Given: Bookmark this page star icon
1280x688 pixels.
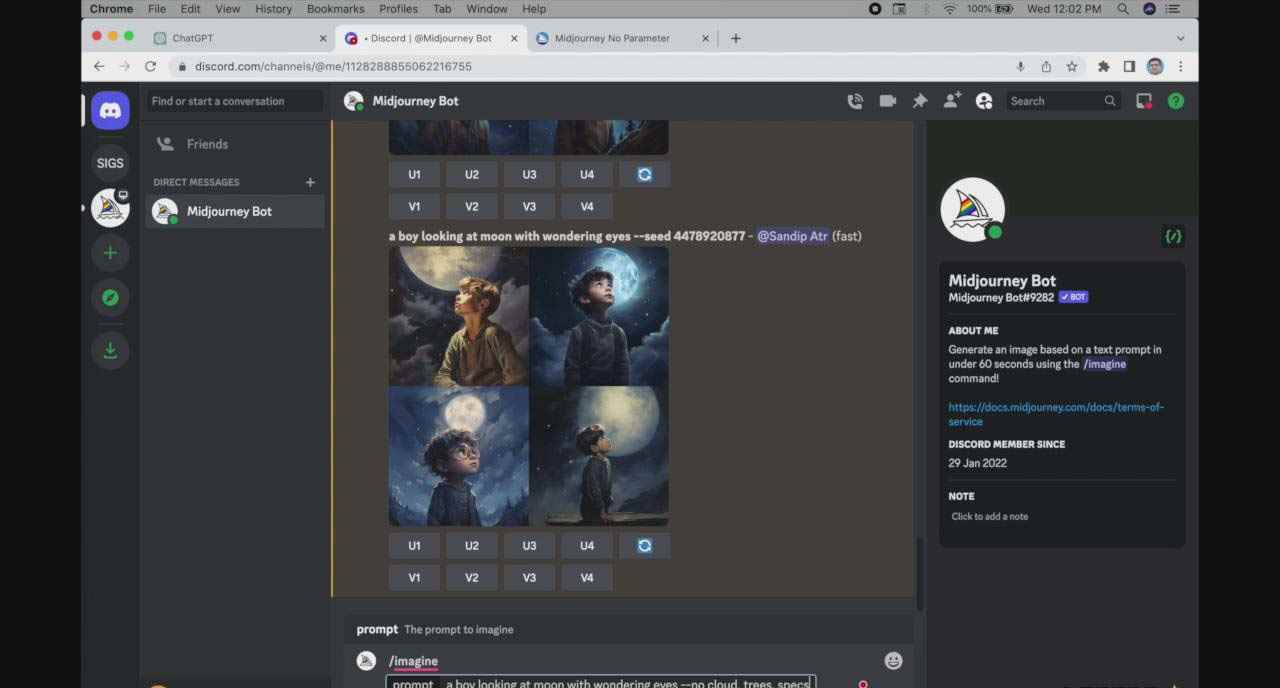Looking at the screenshot, I should pyautogui.click(x=1072, y=66).
